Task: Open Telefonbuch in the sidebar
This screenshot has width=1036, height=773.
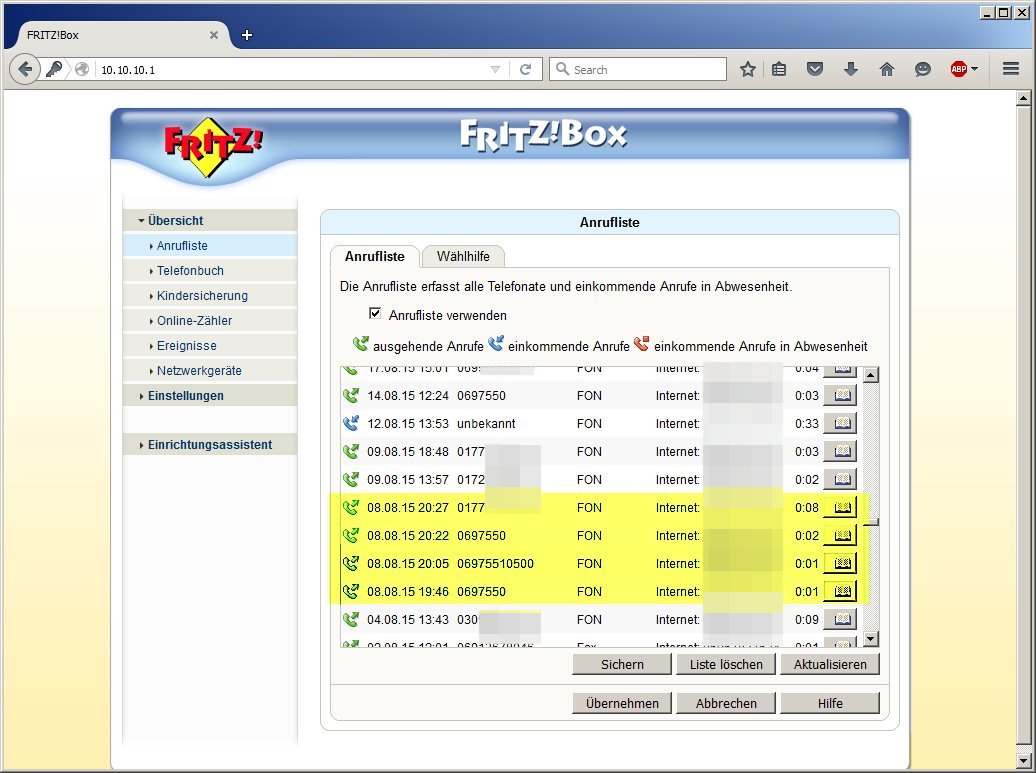Action: pos(190,271)
